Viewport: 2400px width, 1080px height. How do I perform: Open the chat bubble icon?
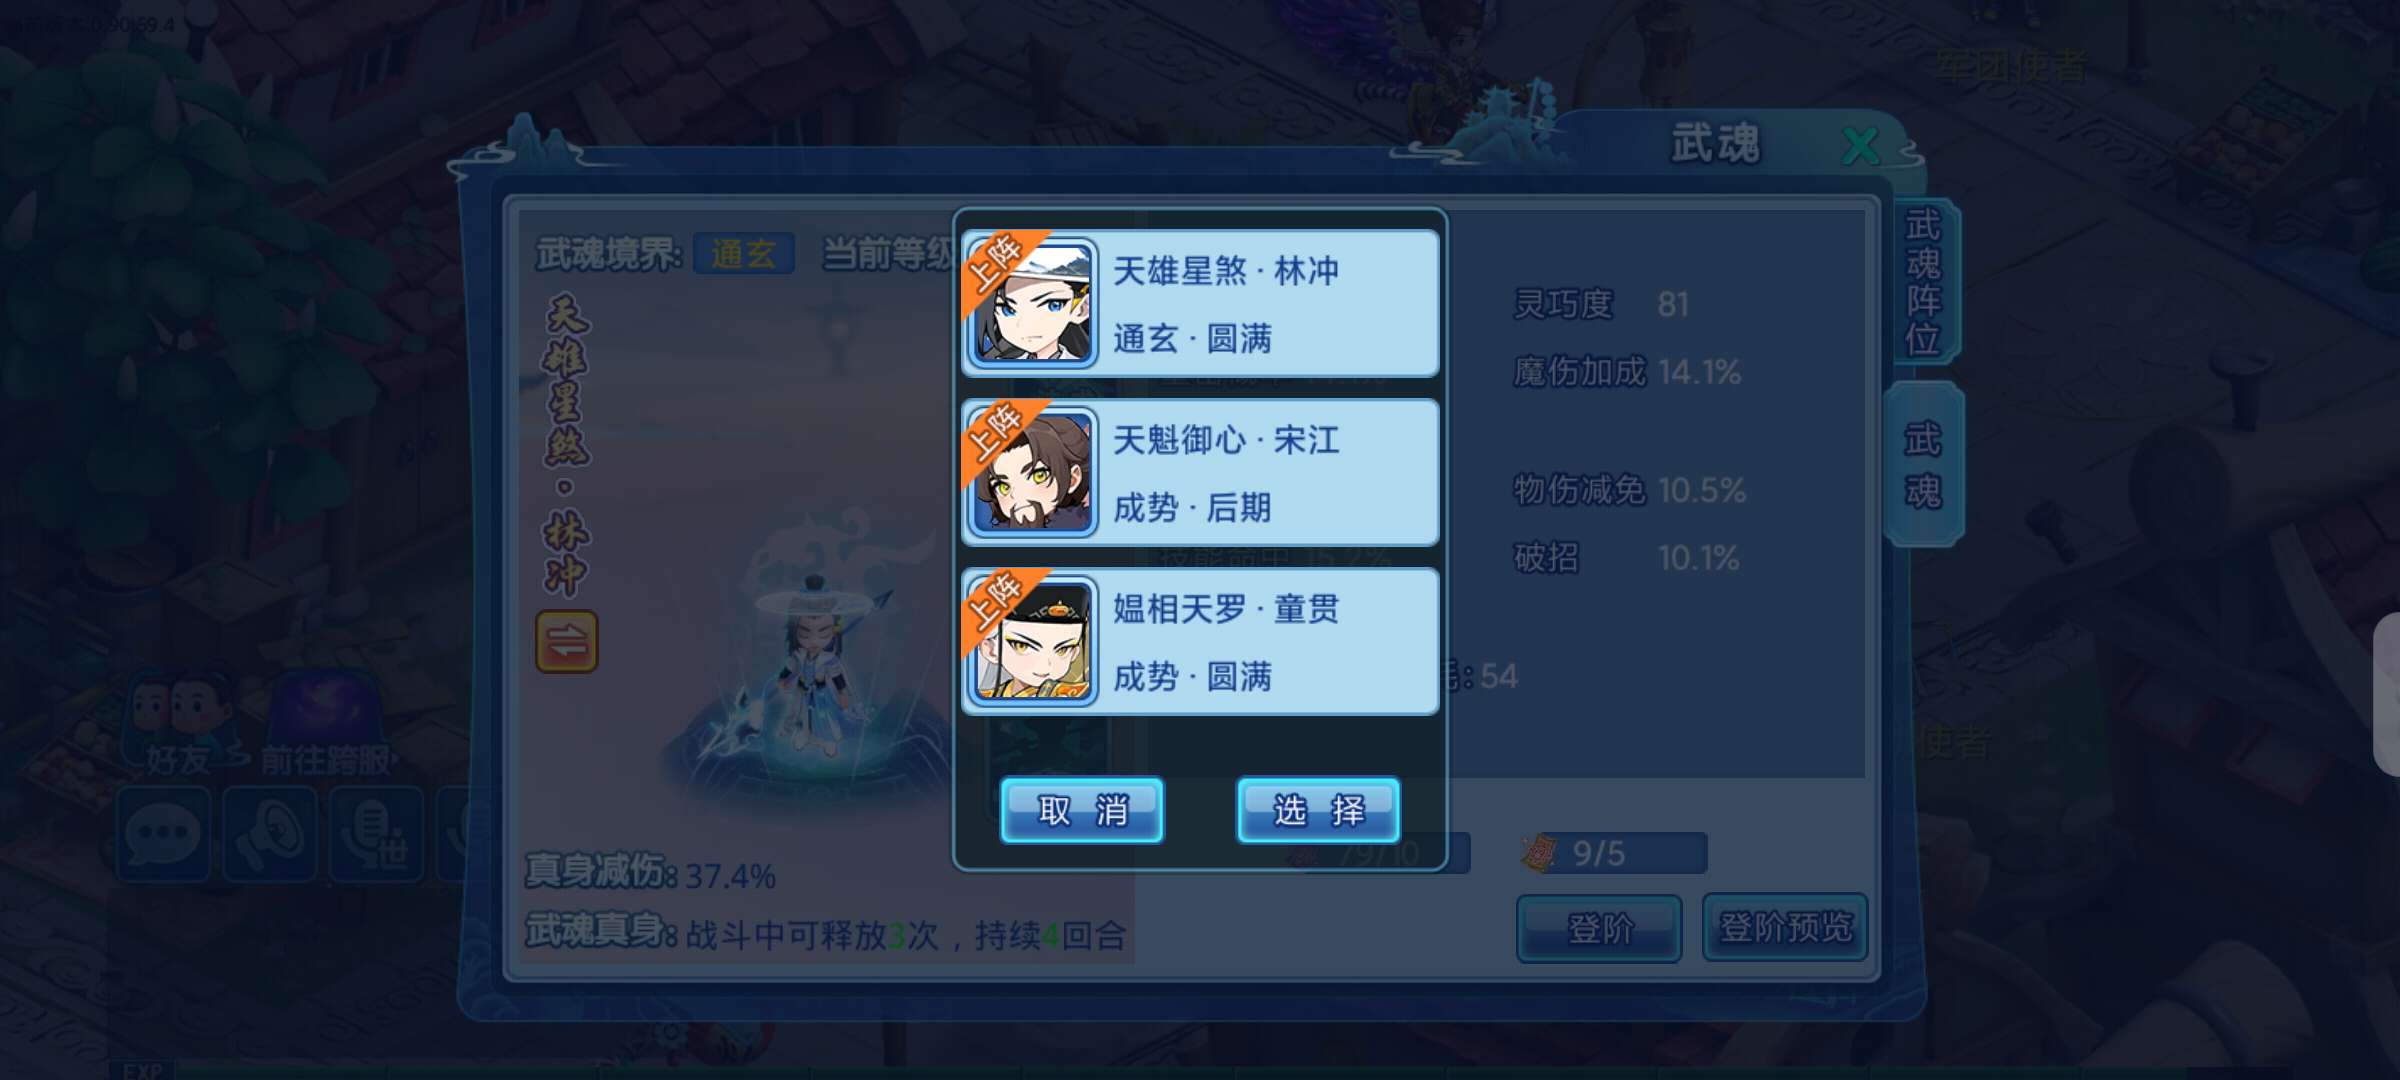[x=164, y=834]
